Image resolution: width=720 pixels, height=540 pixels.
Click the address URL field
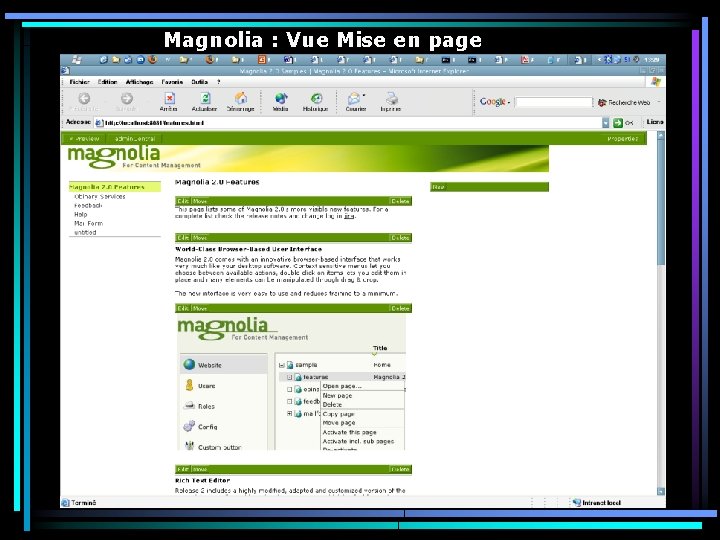(x=348, y=123)
